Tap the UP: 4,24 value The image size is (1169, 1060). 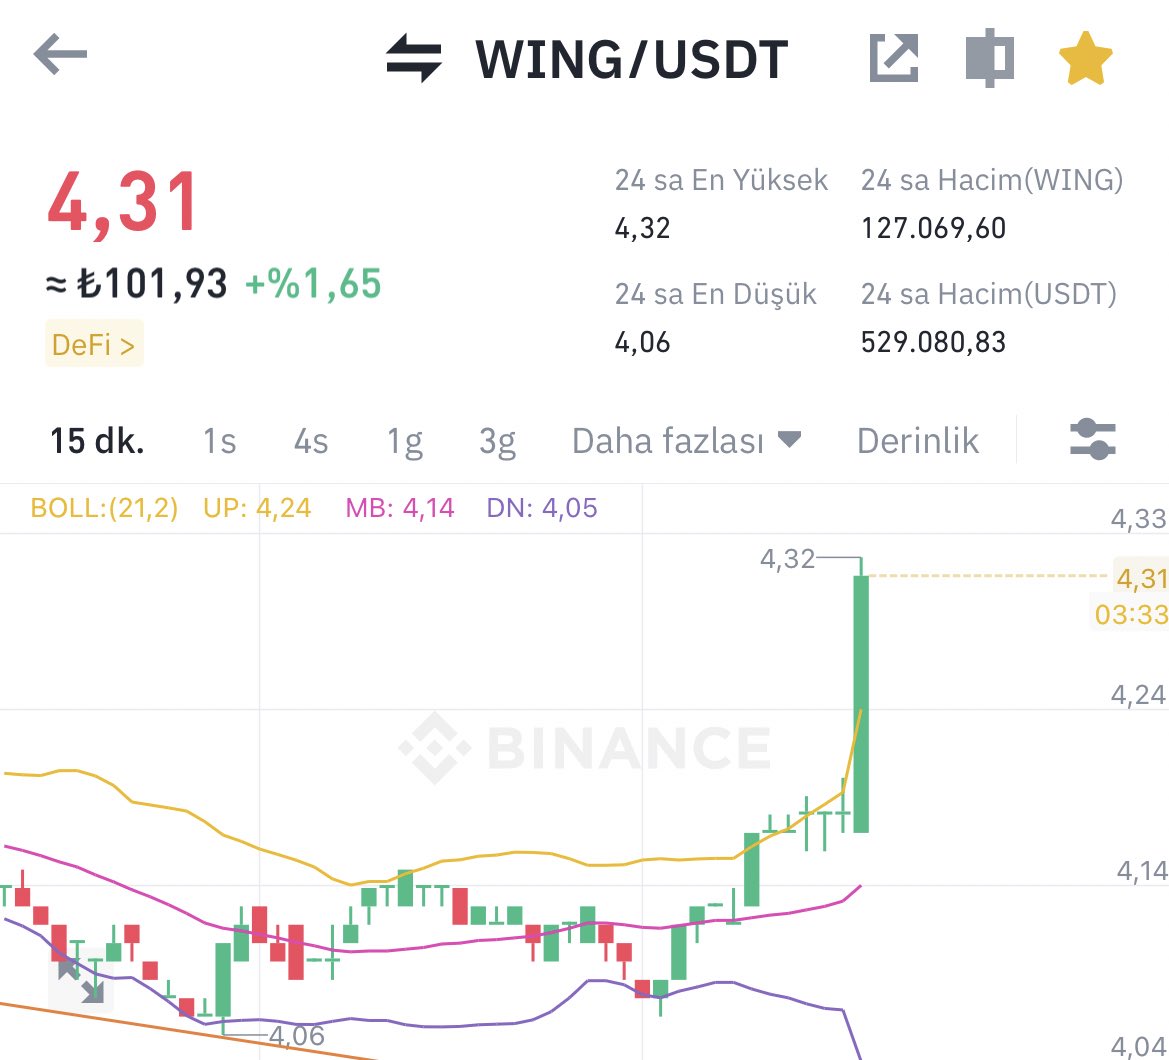tap(256, 508)
